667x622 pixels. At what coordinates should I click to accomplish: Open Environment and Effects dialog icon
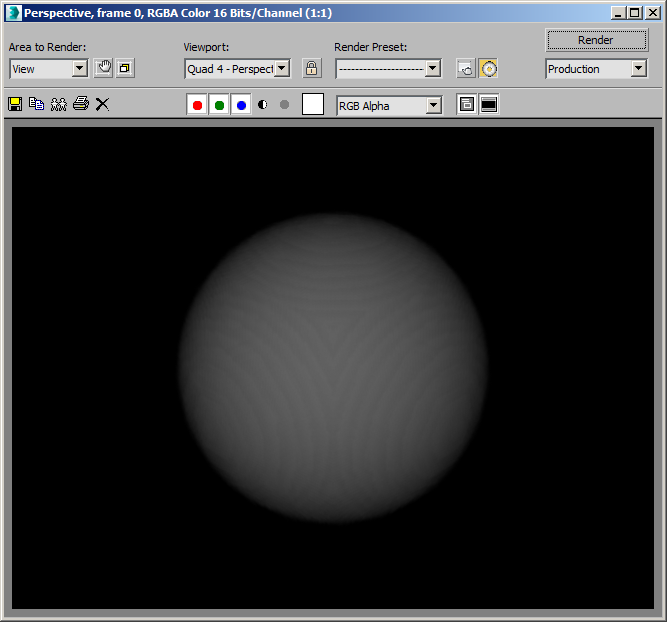[x=488, y=68]
